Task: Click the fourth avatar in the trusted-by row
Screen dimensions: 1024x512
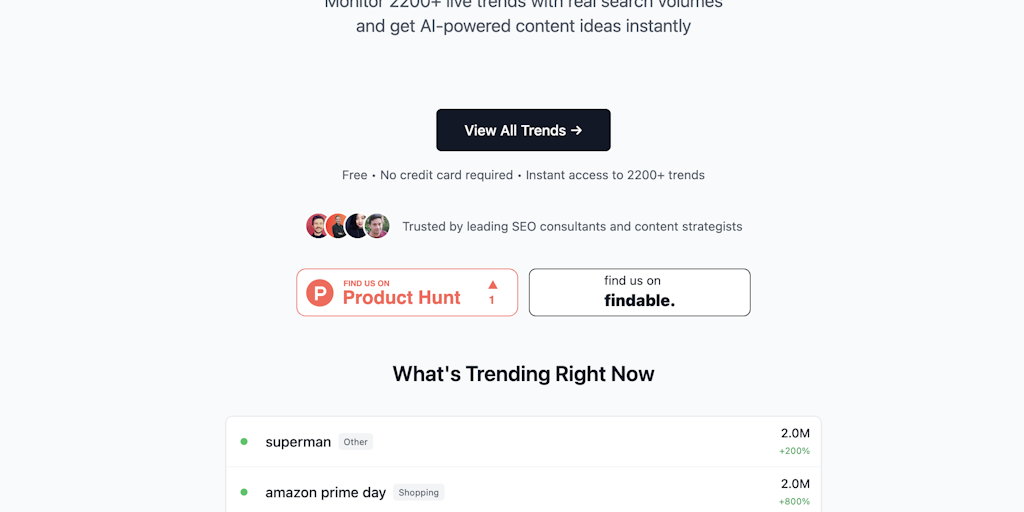Action: click(377, 226)
